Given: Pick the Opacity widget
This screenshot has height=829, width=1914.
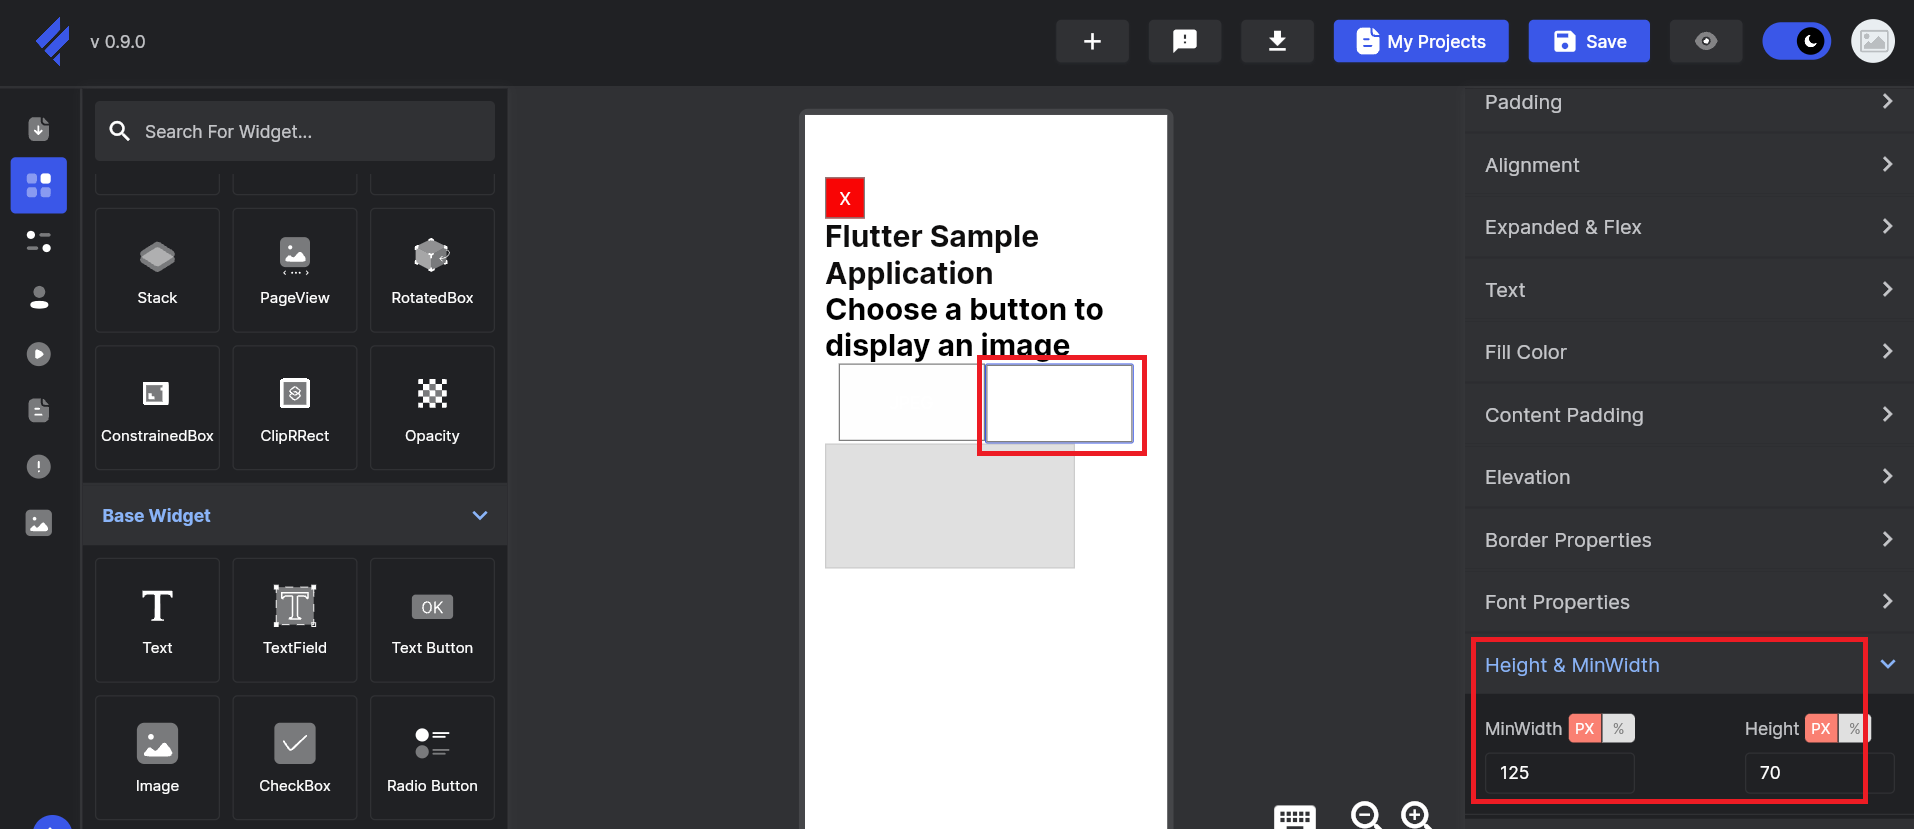Looking at the screenshot, I should [x=432, y=408].
